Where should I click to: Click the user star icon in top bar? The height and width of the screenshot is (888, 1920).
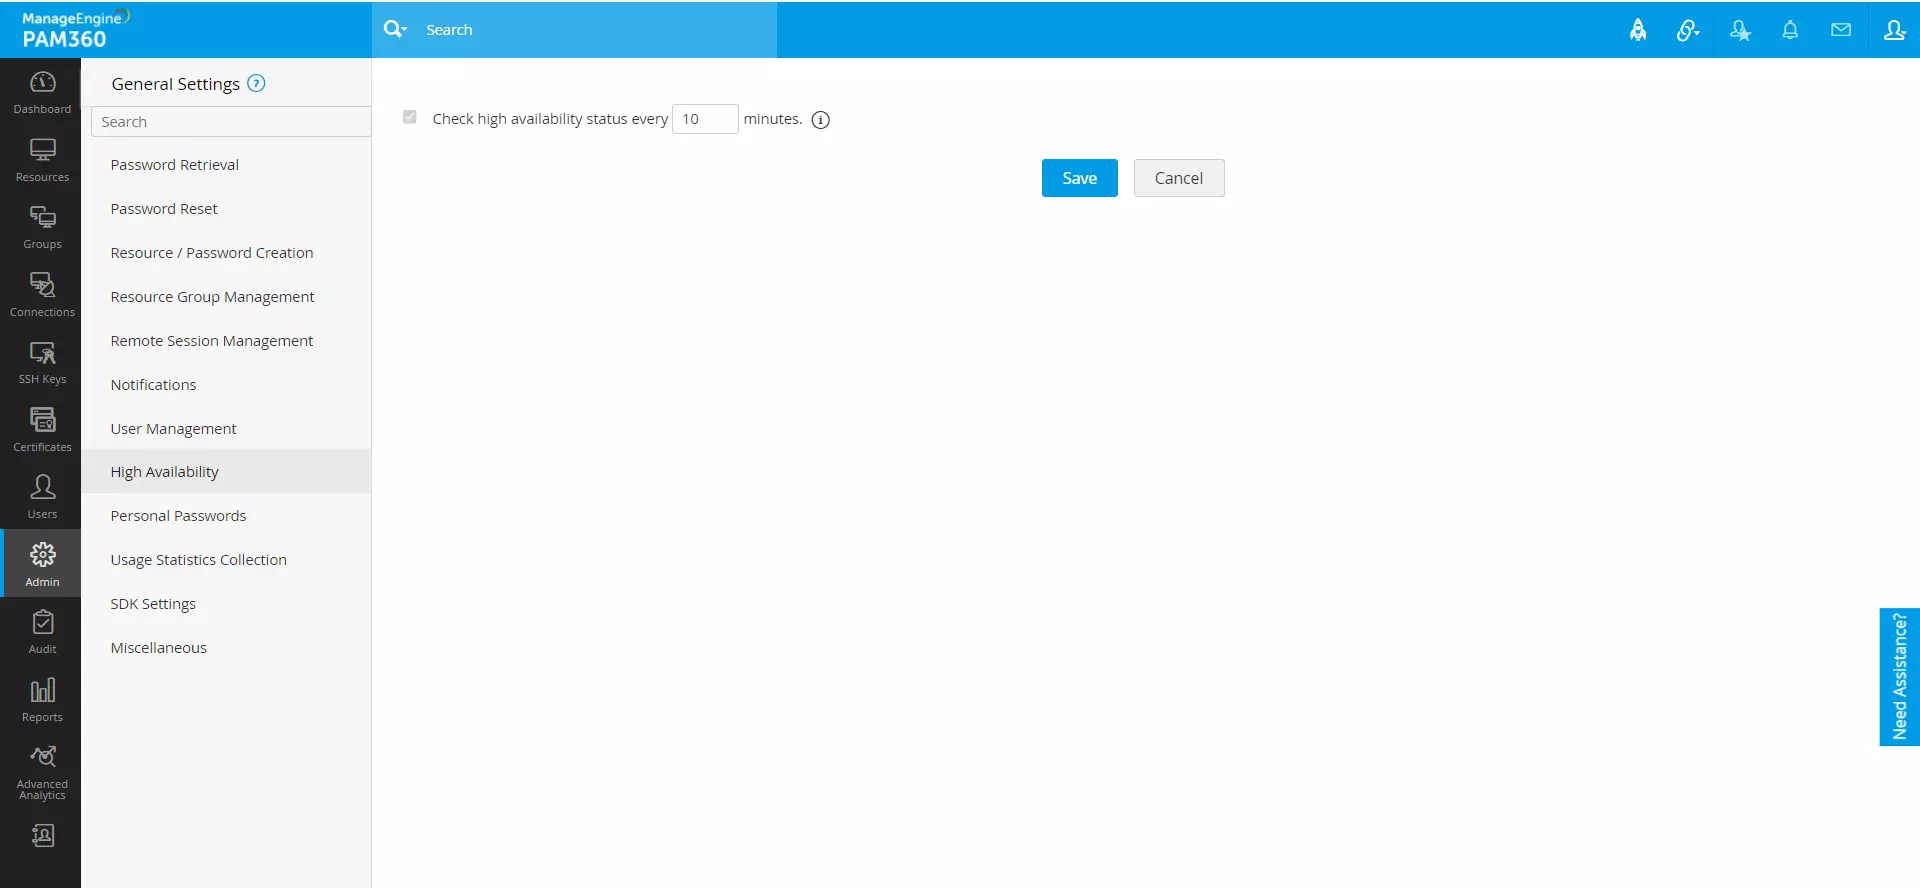(1740, 30)
